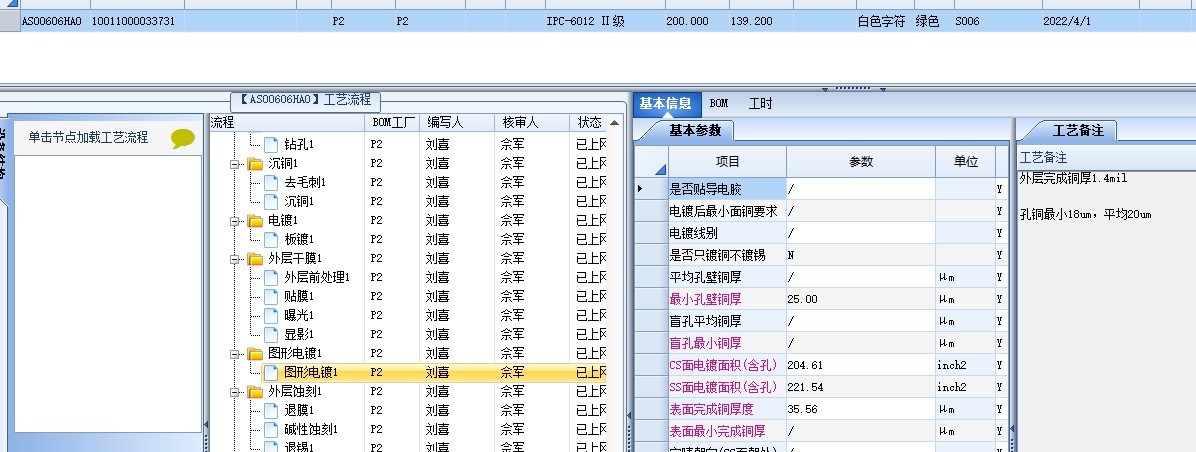
Task: Click the document icon beside 显影1
Action: tap(271, 335)
